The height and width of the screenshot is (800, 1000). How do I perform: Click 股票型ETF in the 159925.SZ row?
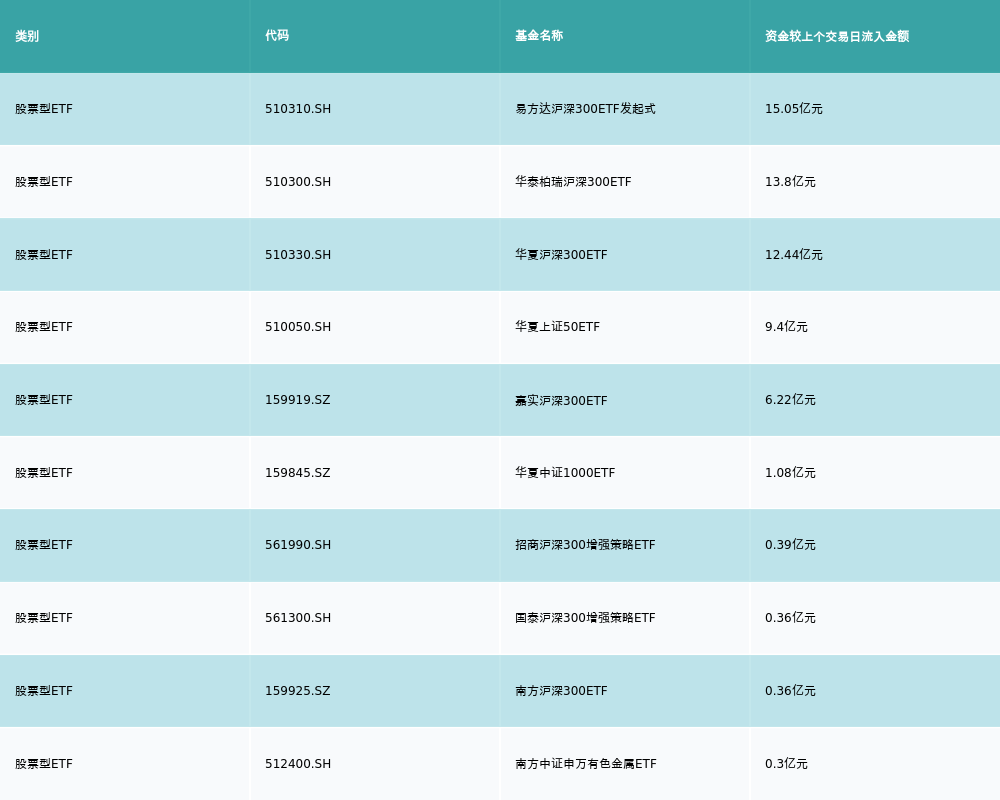[44, 691]
